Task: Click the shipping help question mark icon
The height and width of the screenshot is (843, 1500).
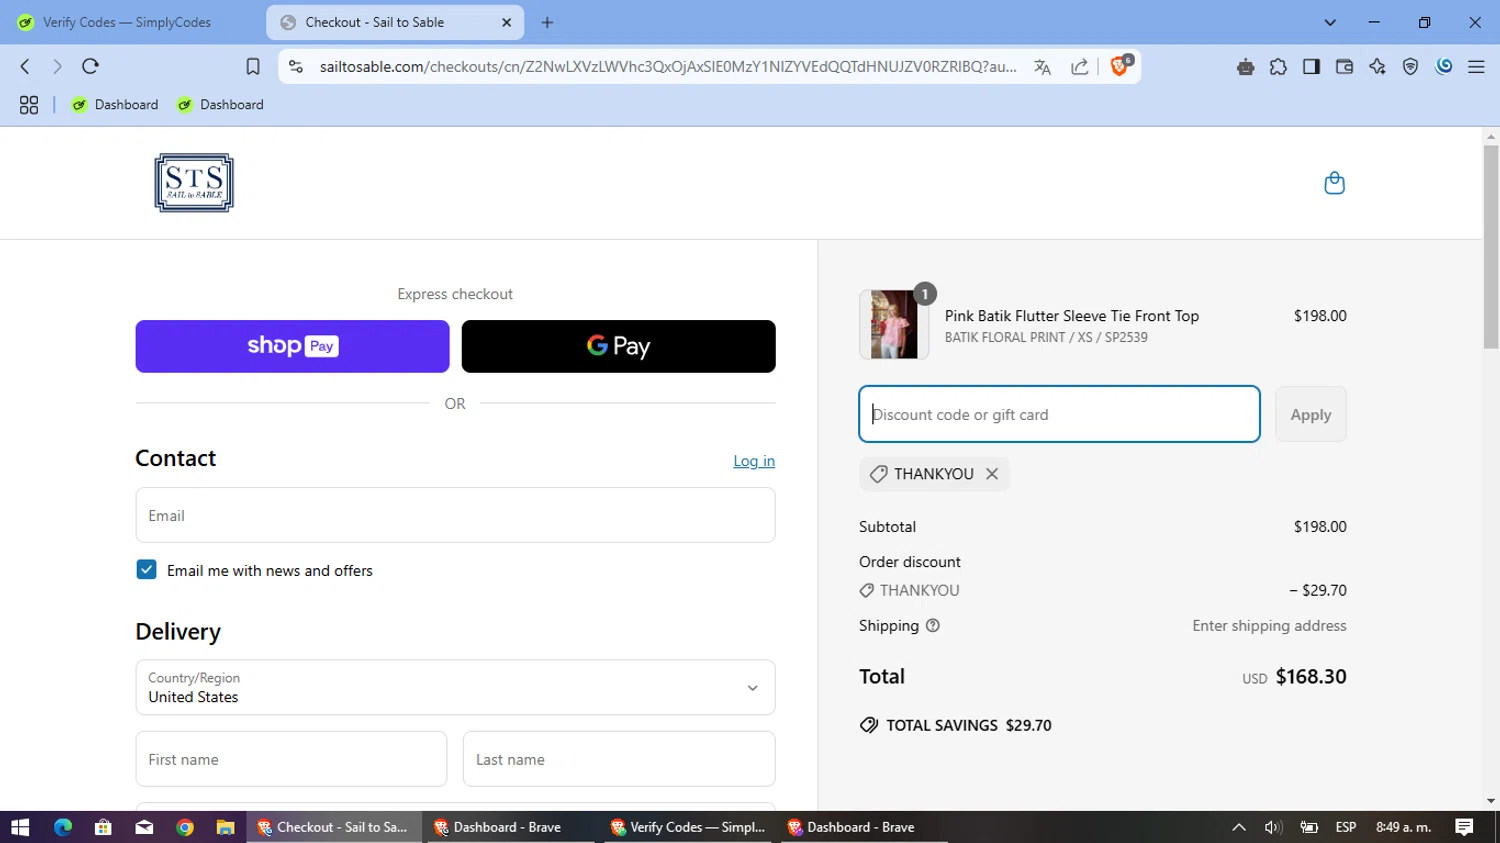Action: pyautogui.click(x=933, y=626)
